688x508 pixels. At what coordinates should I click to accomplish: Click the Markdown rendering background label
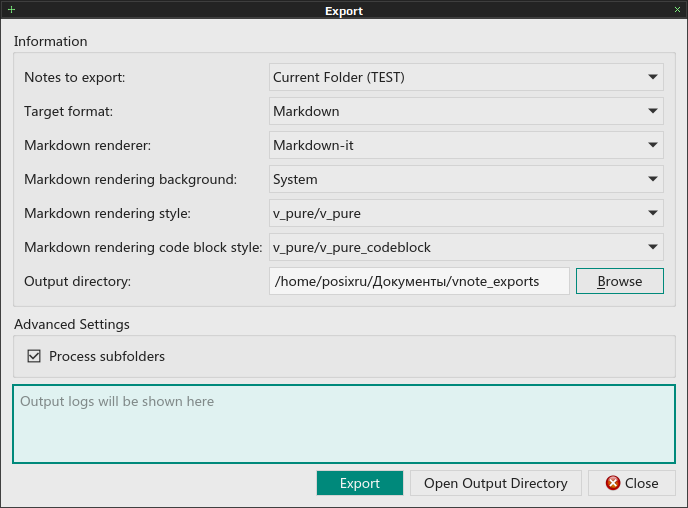[130, 179]
